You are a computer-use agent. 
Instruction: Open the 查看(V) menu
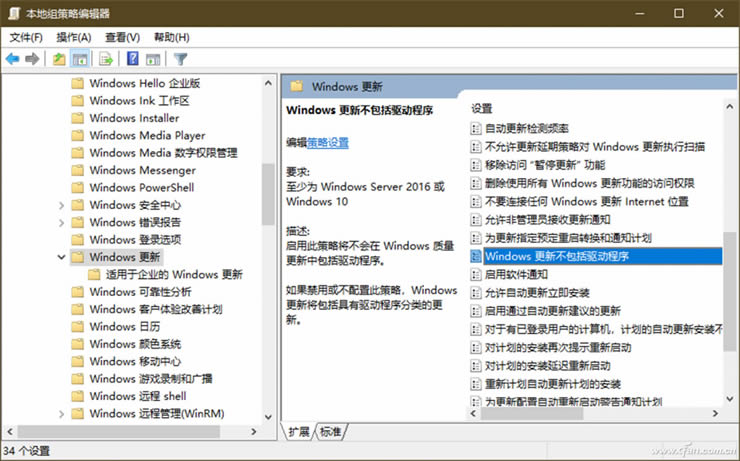click(123, 37)
